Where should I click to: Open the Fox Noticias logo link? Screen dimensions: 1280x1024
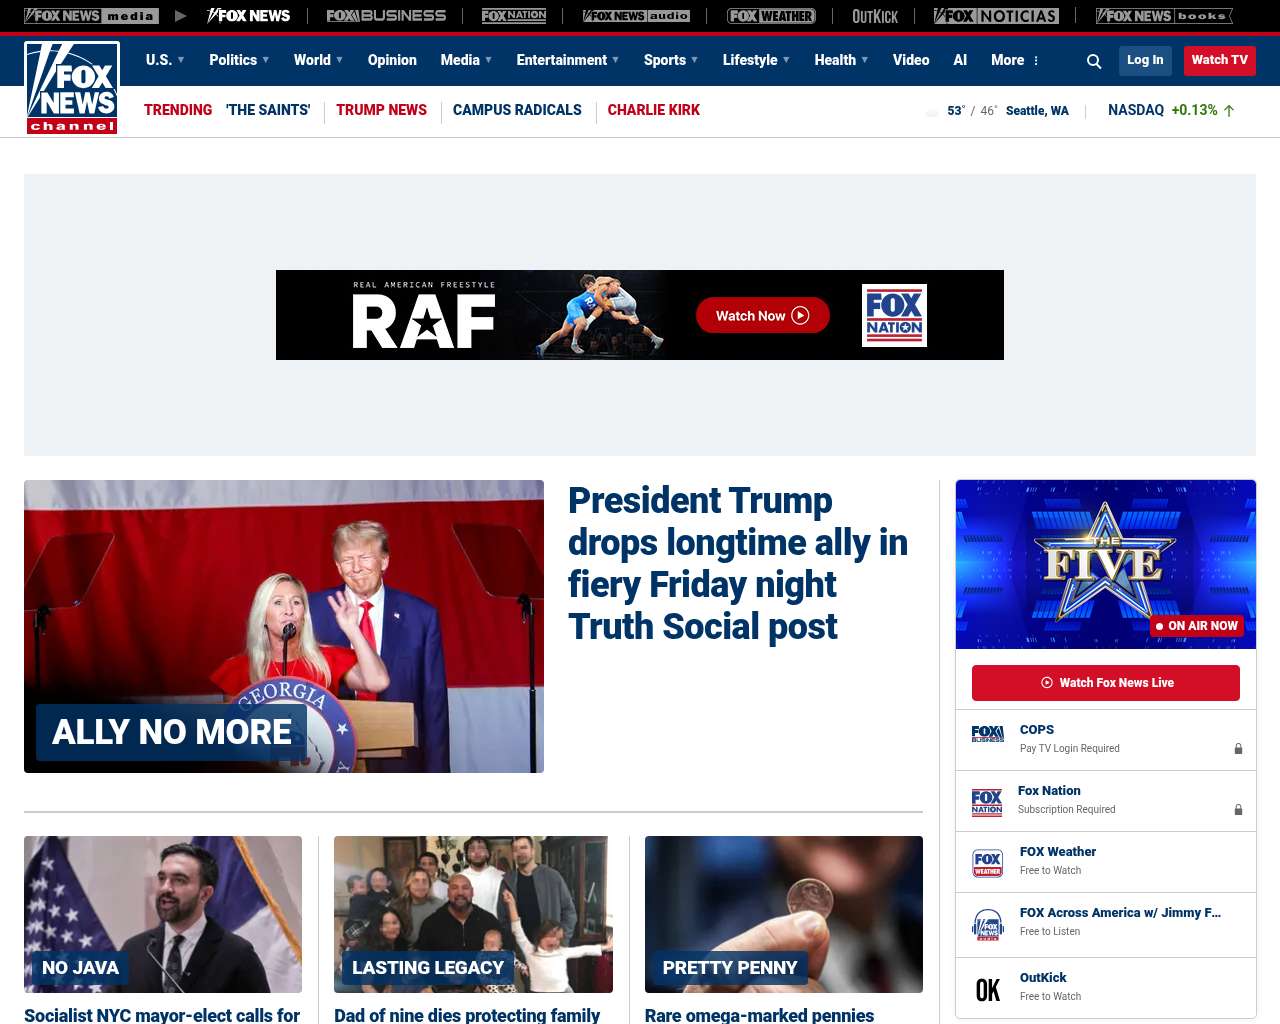(x=996, y=16)
